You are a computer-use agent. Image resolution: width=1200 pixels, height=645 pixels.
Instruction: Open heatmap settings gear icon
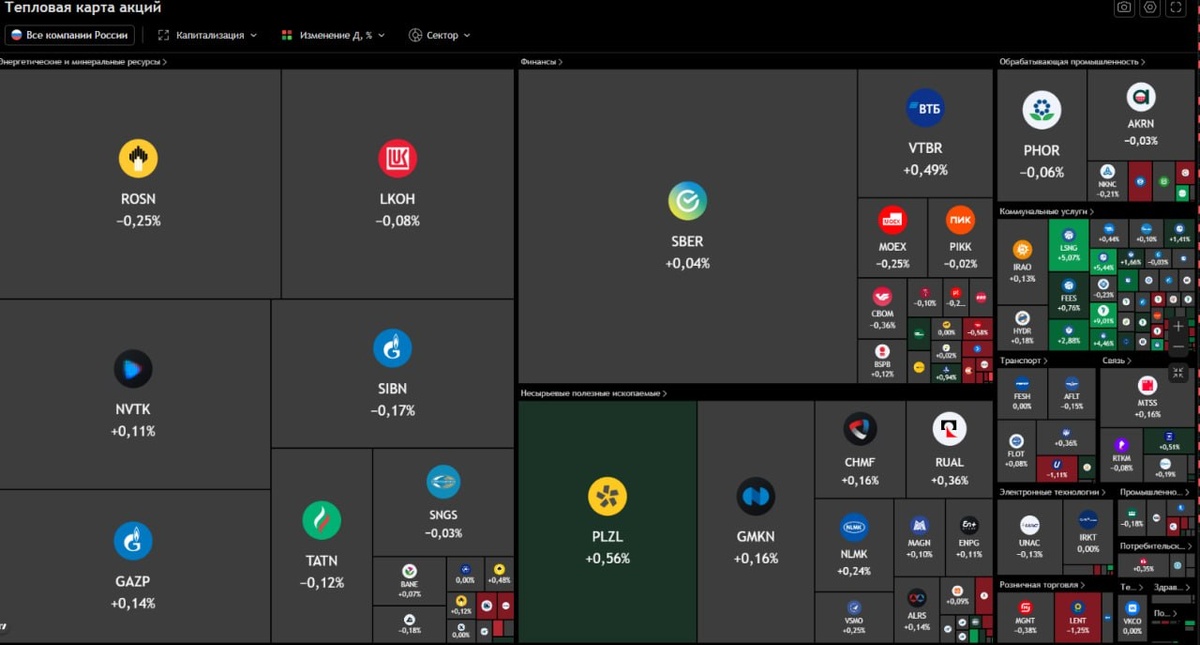(x=1150, y=8)
